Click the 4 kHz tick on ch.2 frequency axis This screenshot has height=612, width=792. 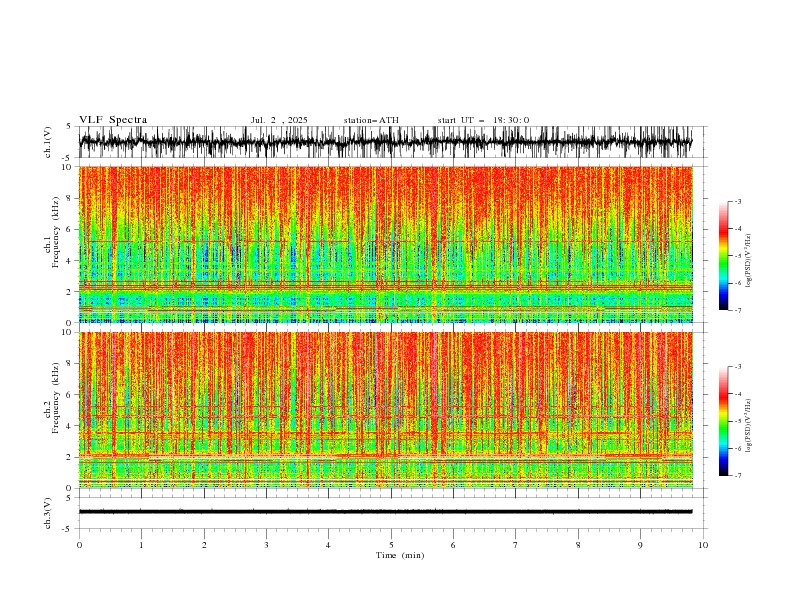click(70, 426)
